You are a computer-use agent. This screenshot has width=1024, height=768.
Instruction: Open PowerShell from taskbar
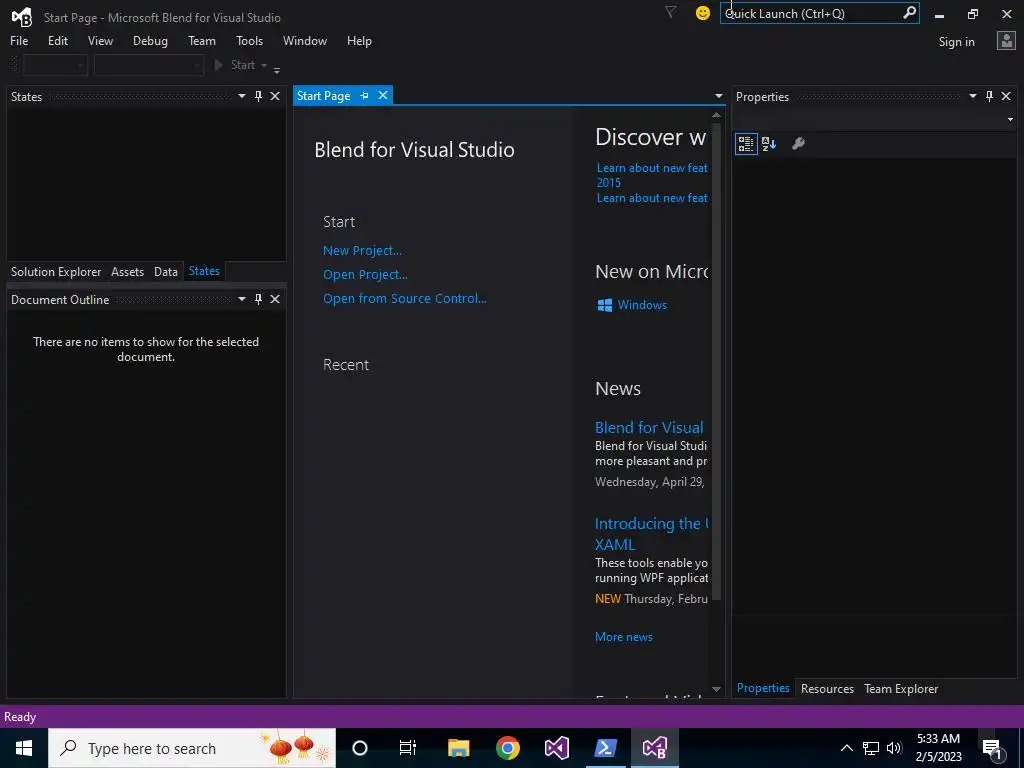[x=605, y=748]
